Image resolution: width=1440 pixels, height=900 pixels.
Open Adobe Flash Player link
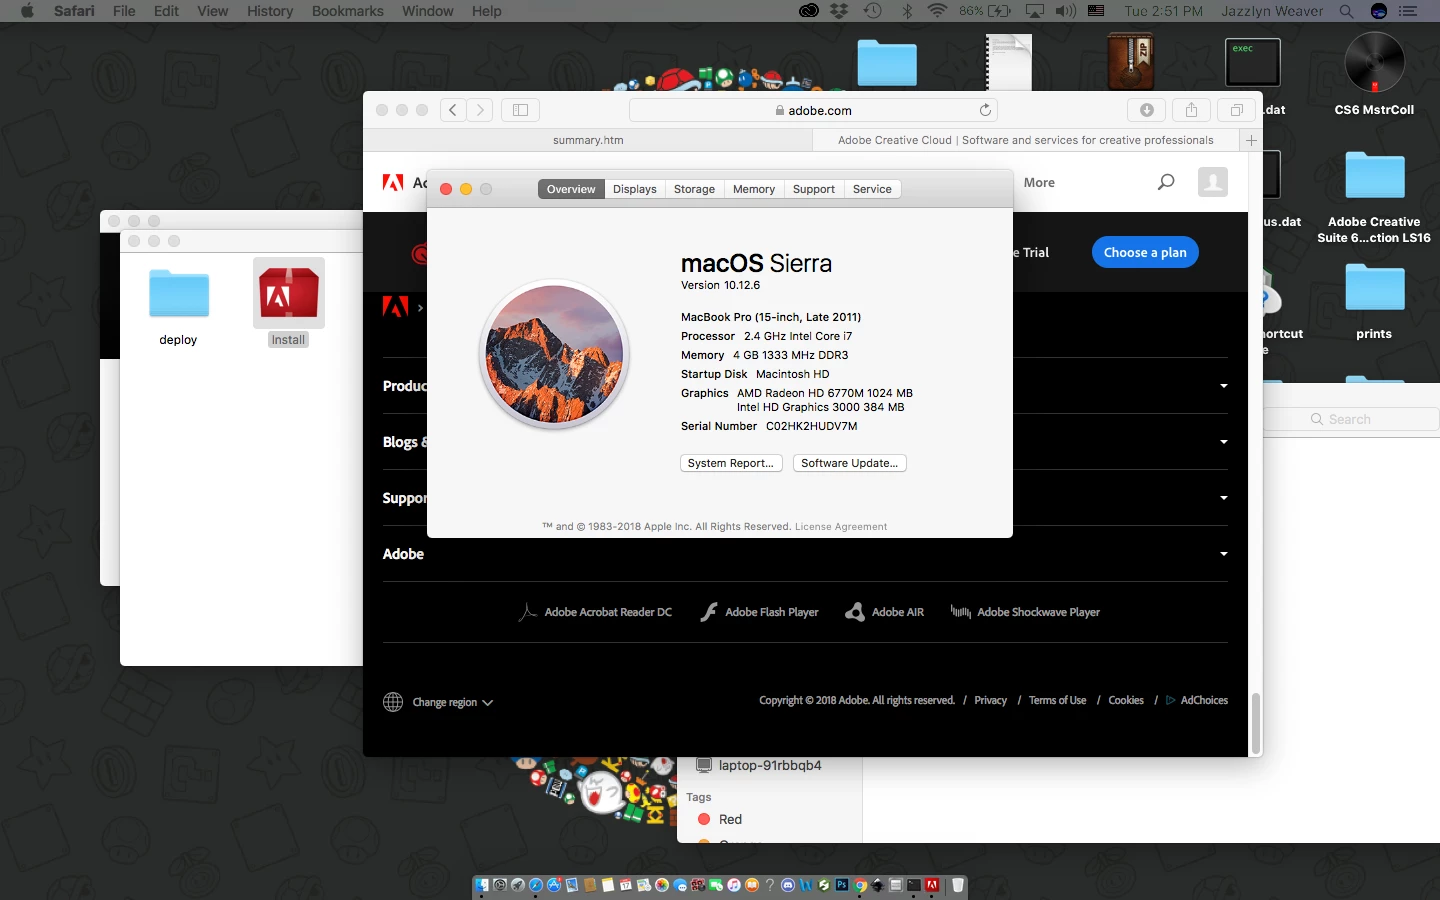point(759,612)
